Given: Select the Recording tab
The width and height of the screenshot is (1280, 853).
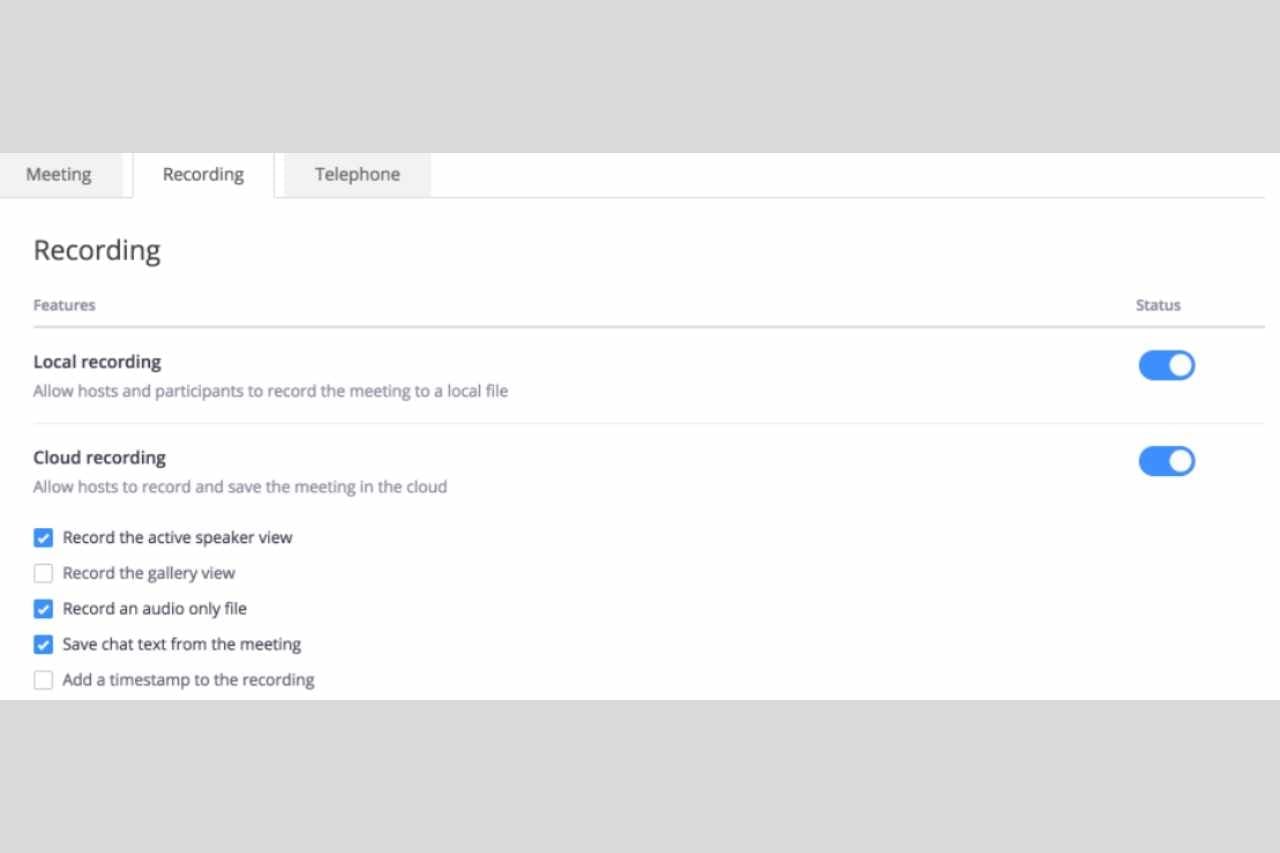Looking at the screenshot, I should coord(203,175).
